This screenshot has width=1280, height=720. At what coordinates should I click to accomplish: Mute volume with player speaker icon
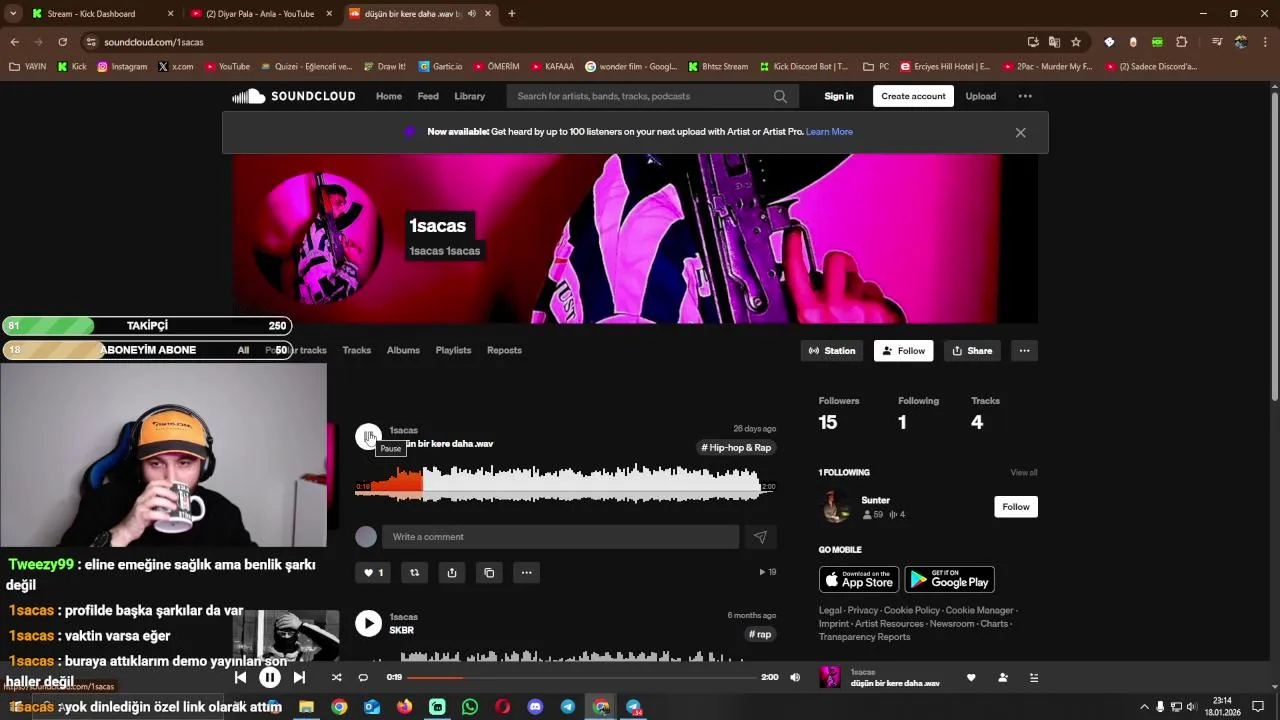tap(795, 677)
